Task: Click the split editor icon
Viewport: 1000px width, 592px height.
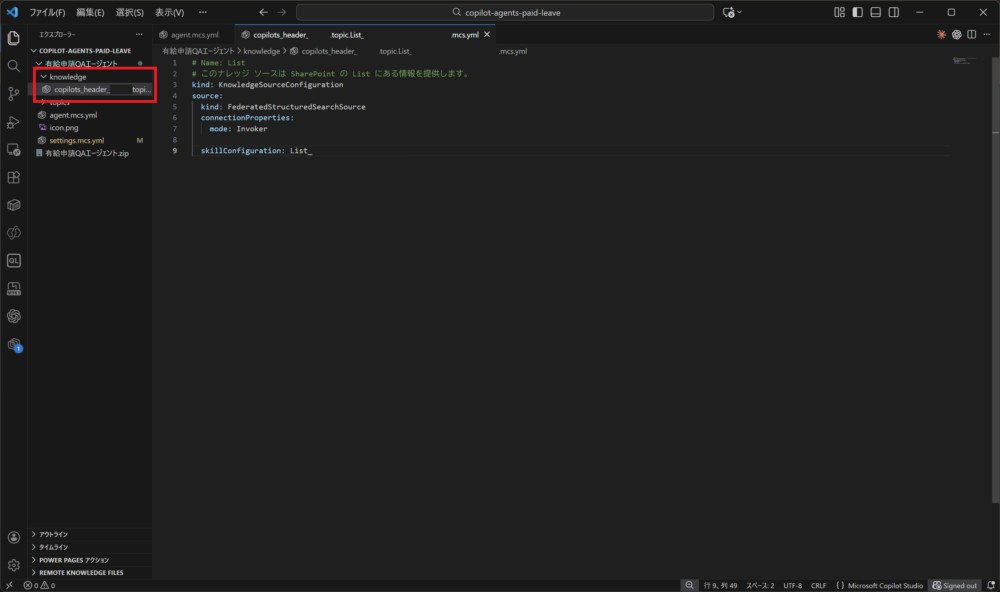Action: coord(971,34)
